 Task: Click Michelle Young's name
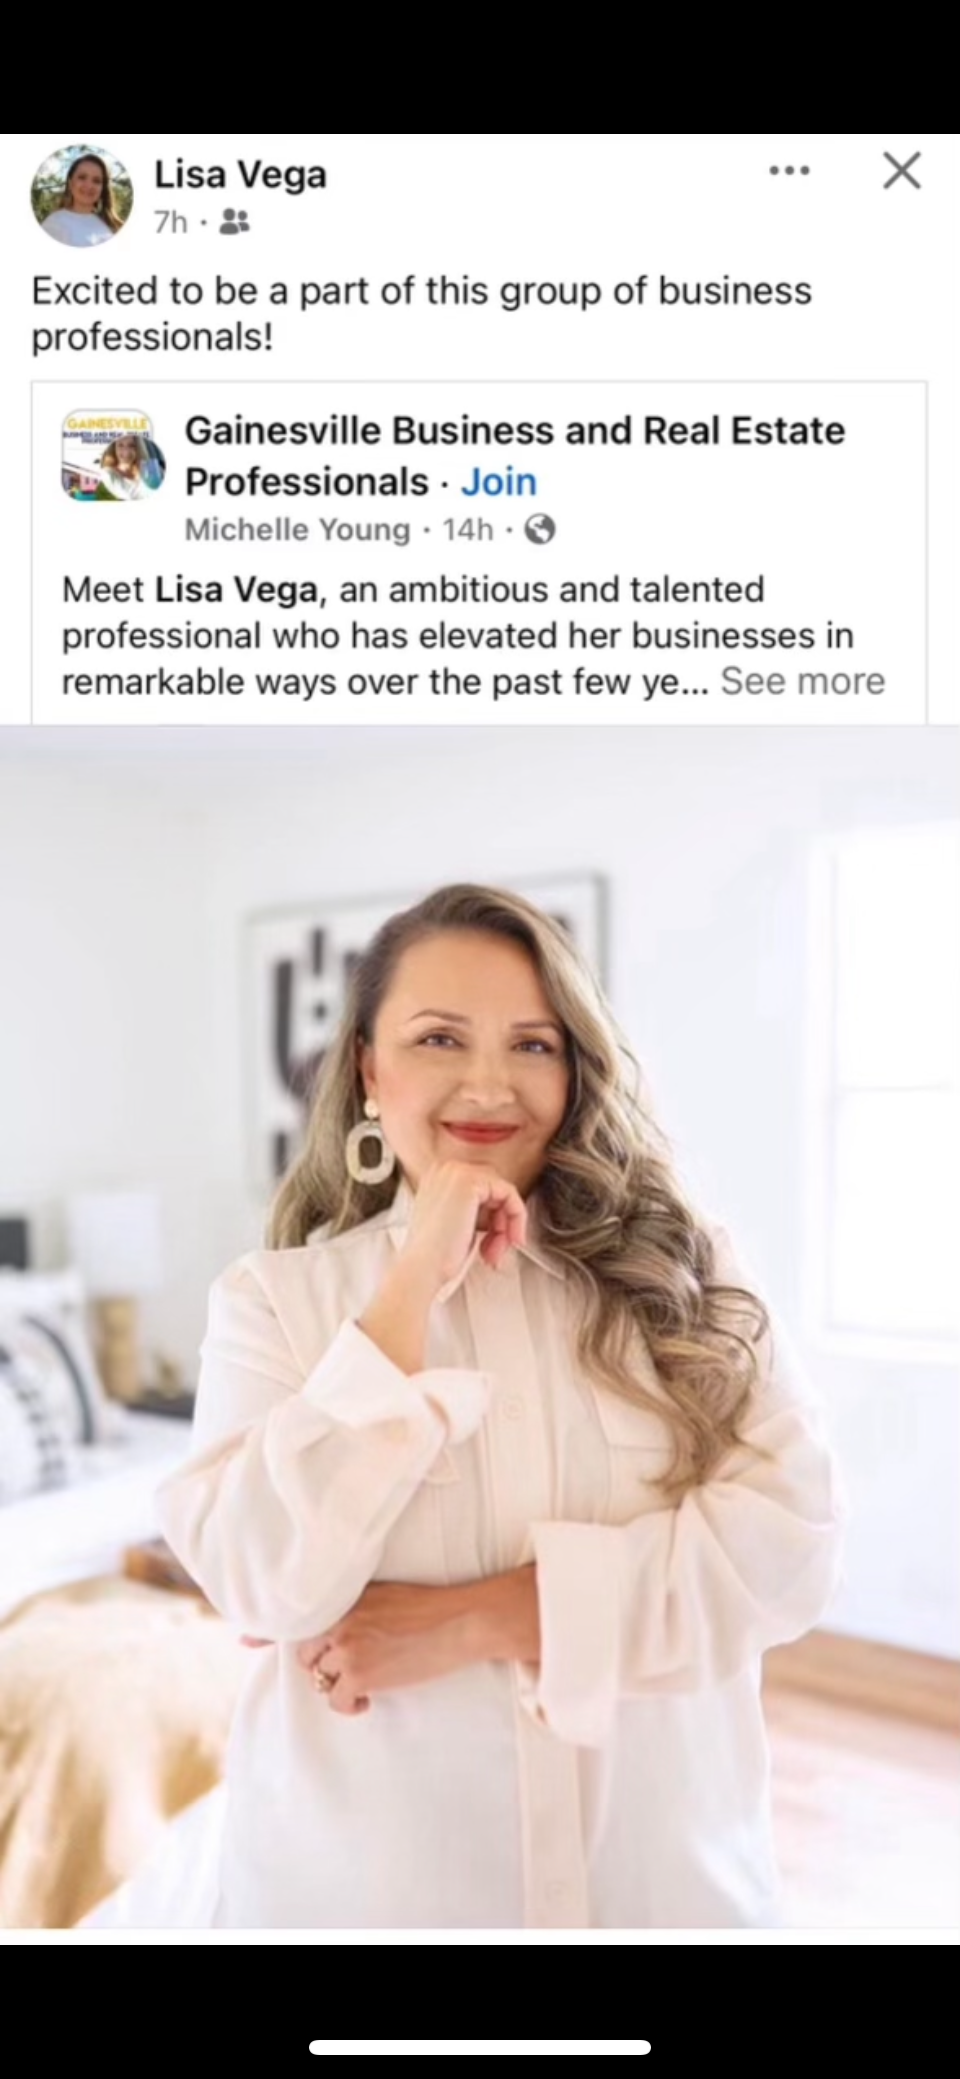point(297,529)
